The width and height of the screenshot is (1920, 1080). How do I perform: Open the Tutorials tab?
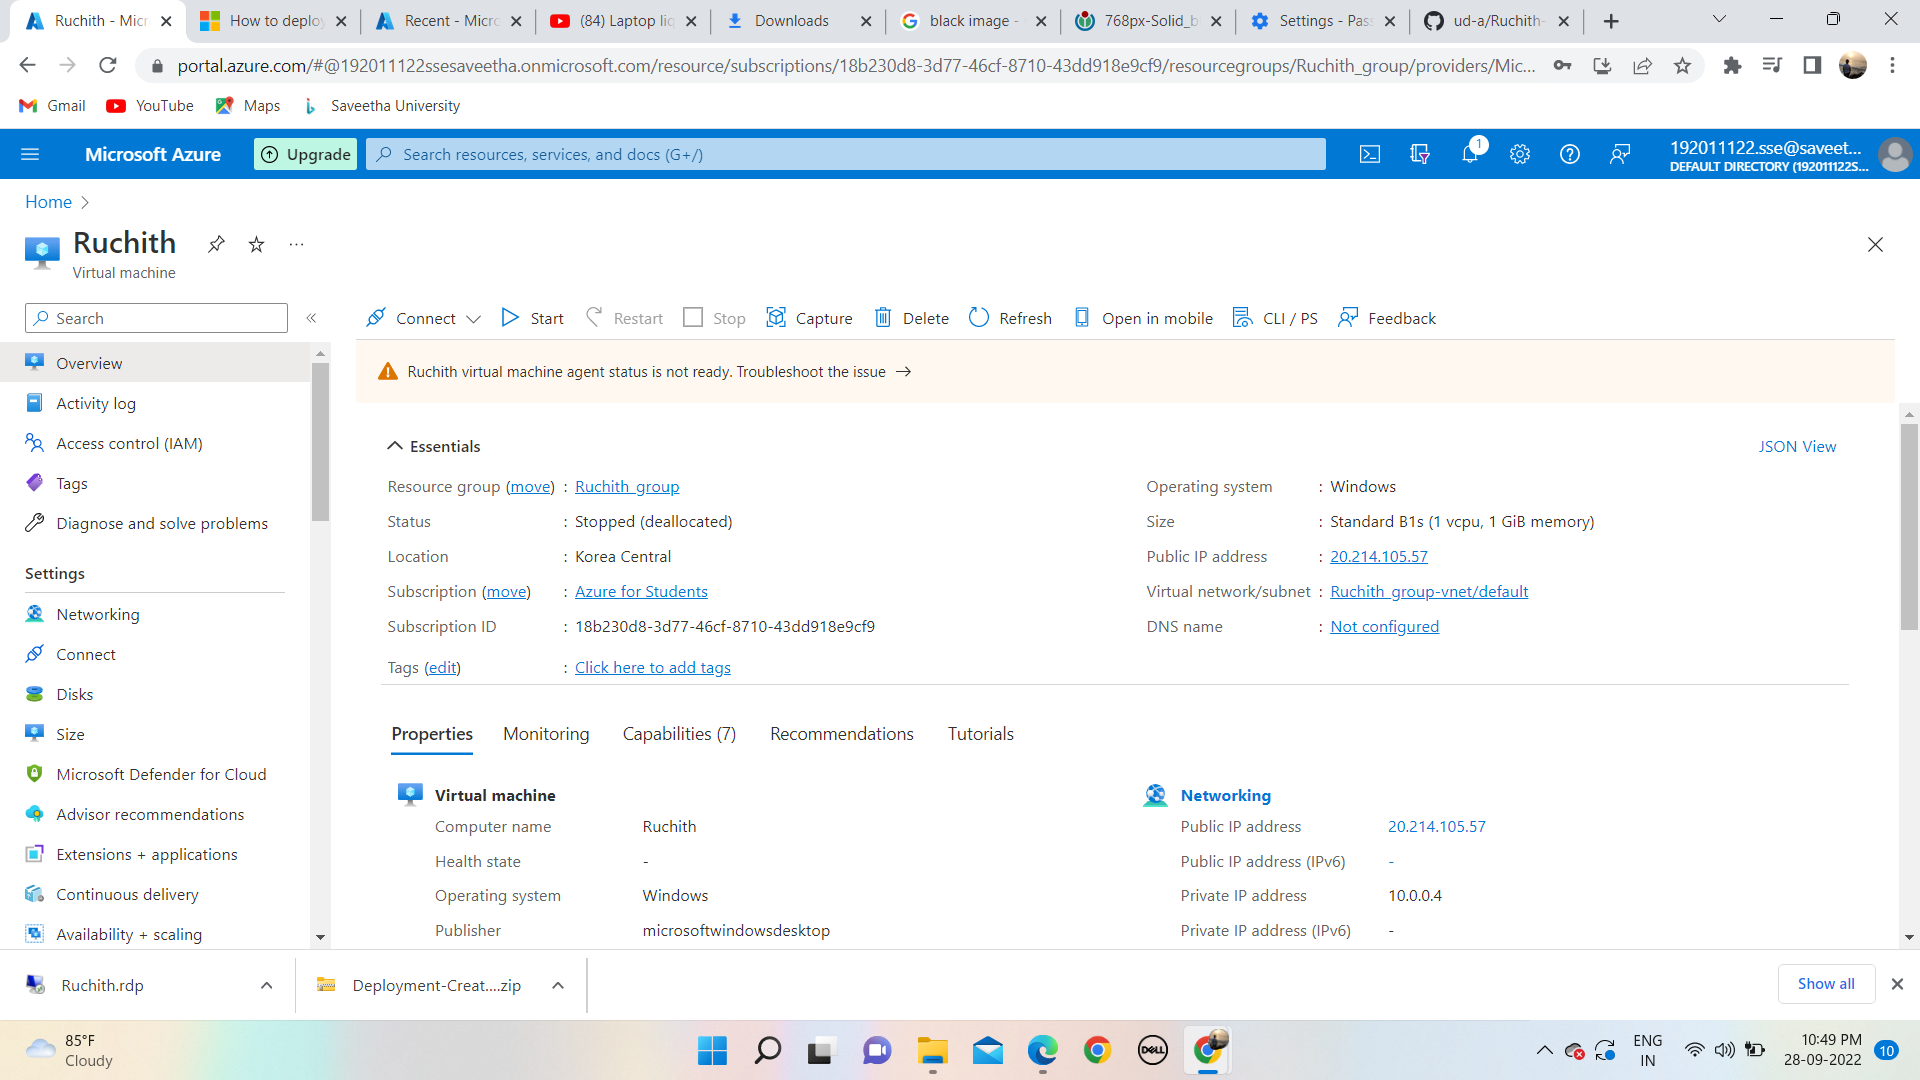(981, 734)
